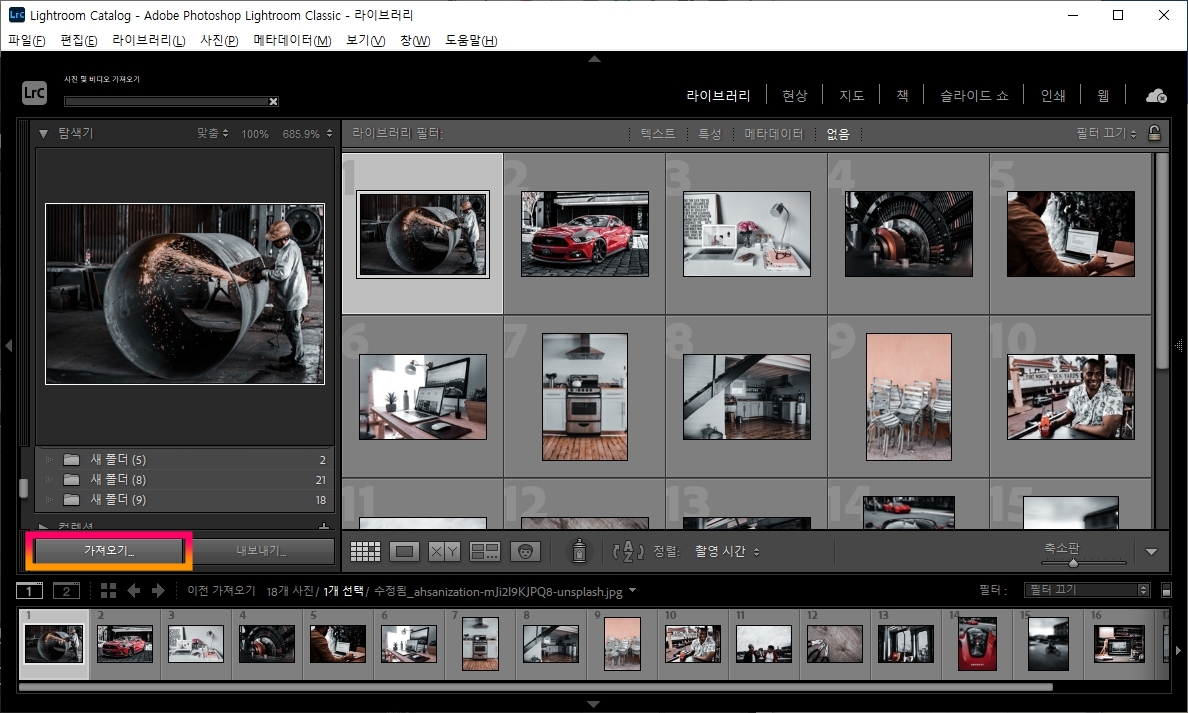Collapse left panel with side arrow
This screenshot has width=1188, height=713.
pos(8,346)
